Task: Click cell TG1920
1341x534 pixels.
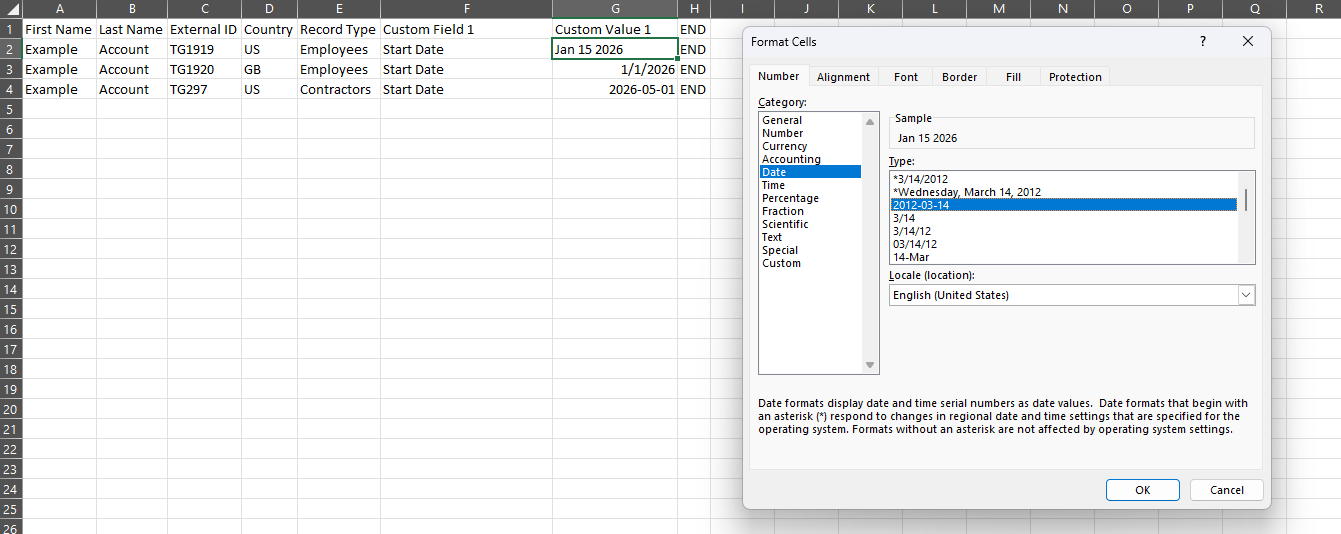Action: 204,69
